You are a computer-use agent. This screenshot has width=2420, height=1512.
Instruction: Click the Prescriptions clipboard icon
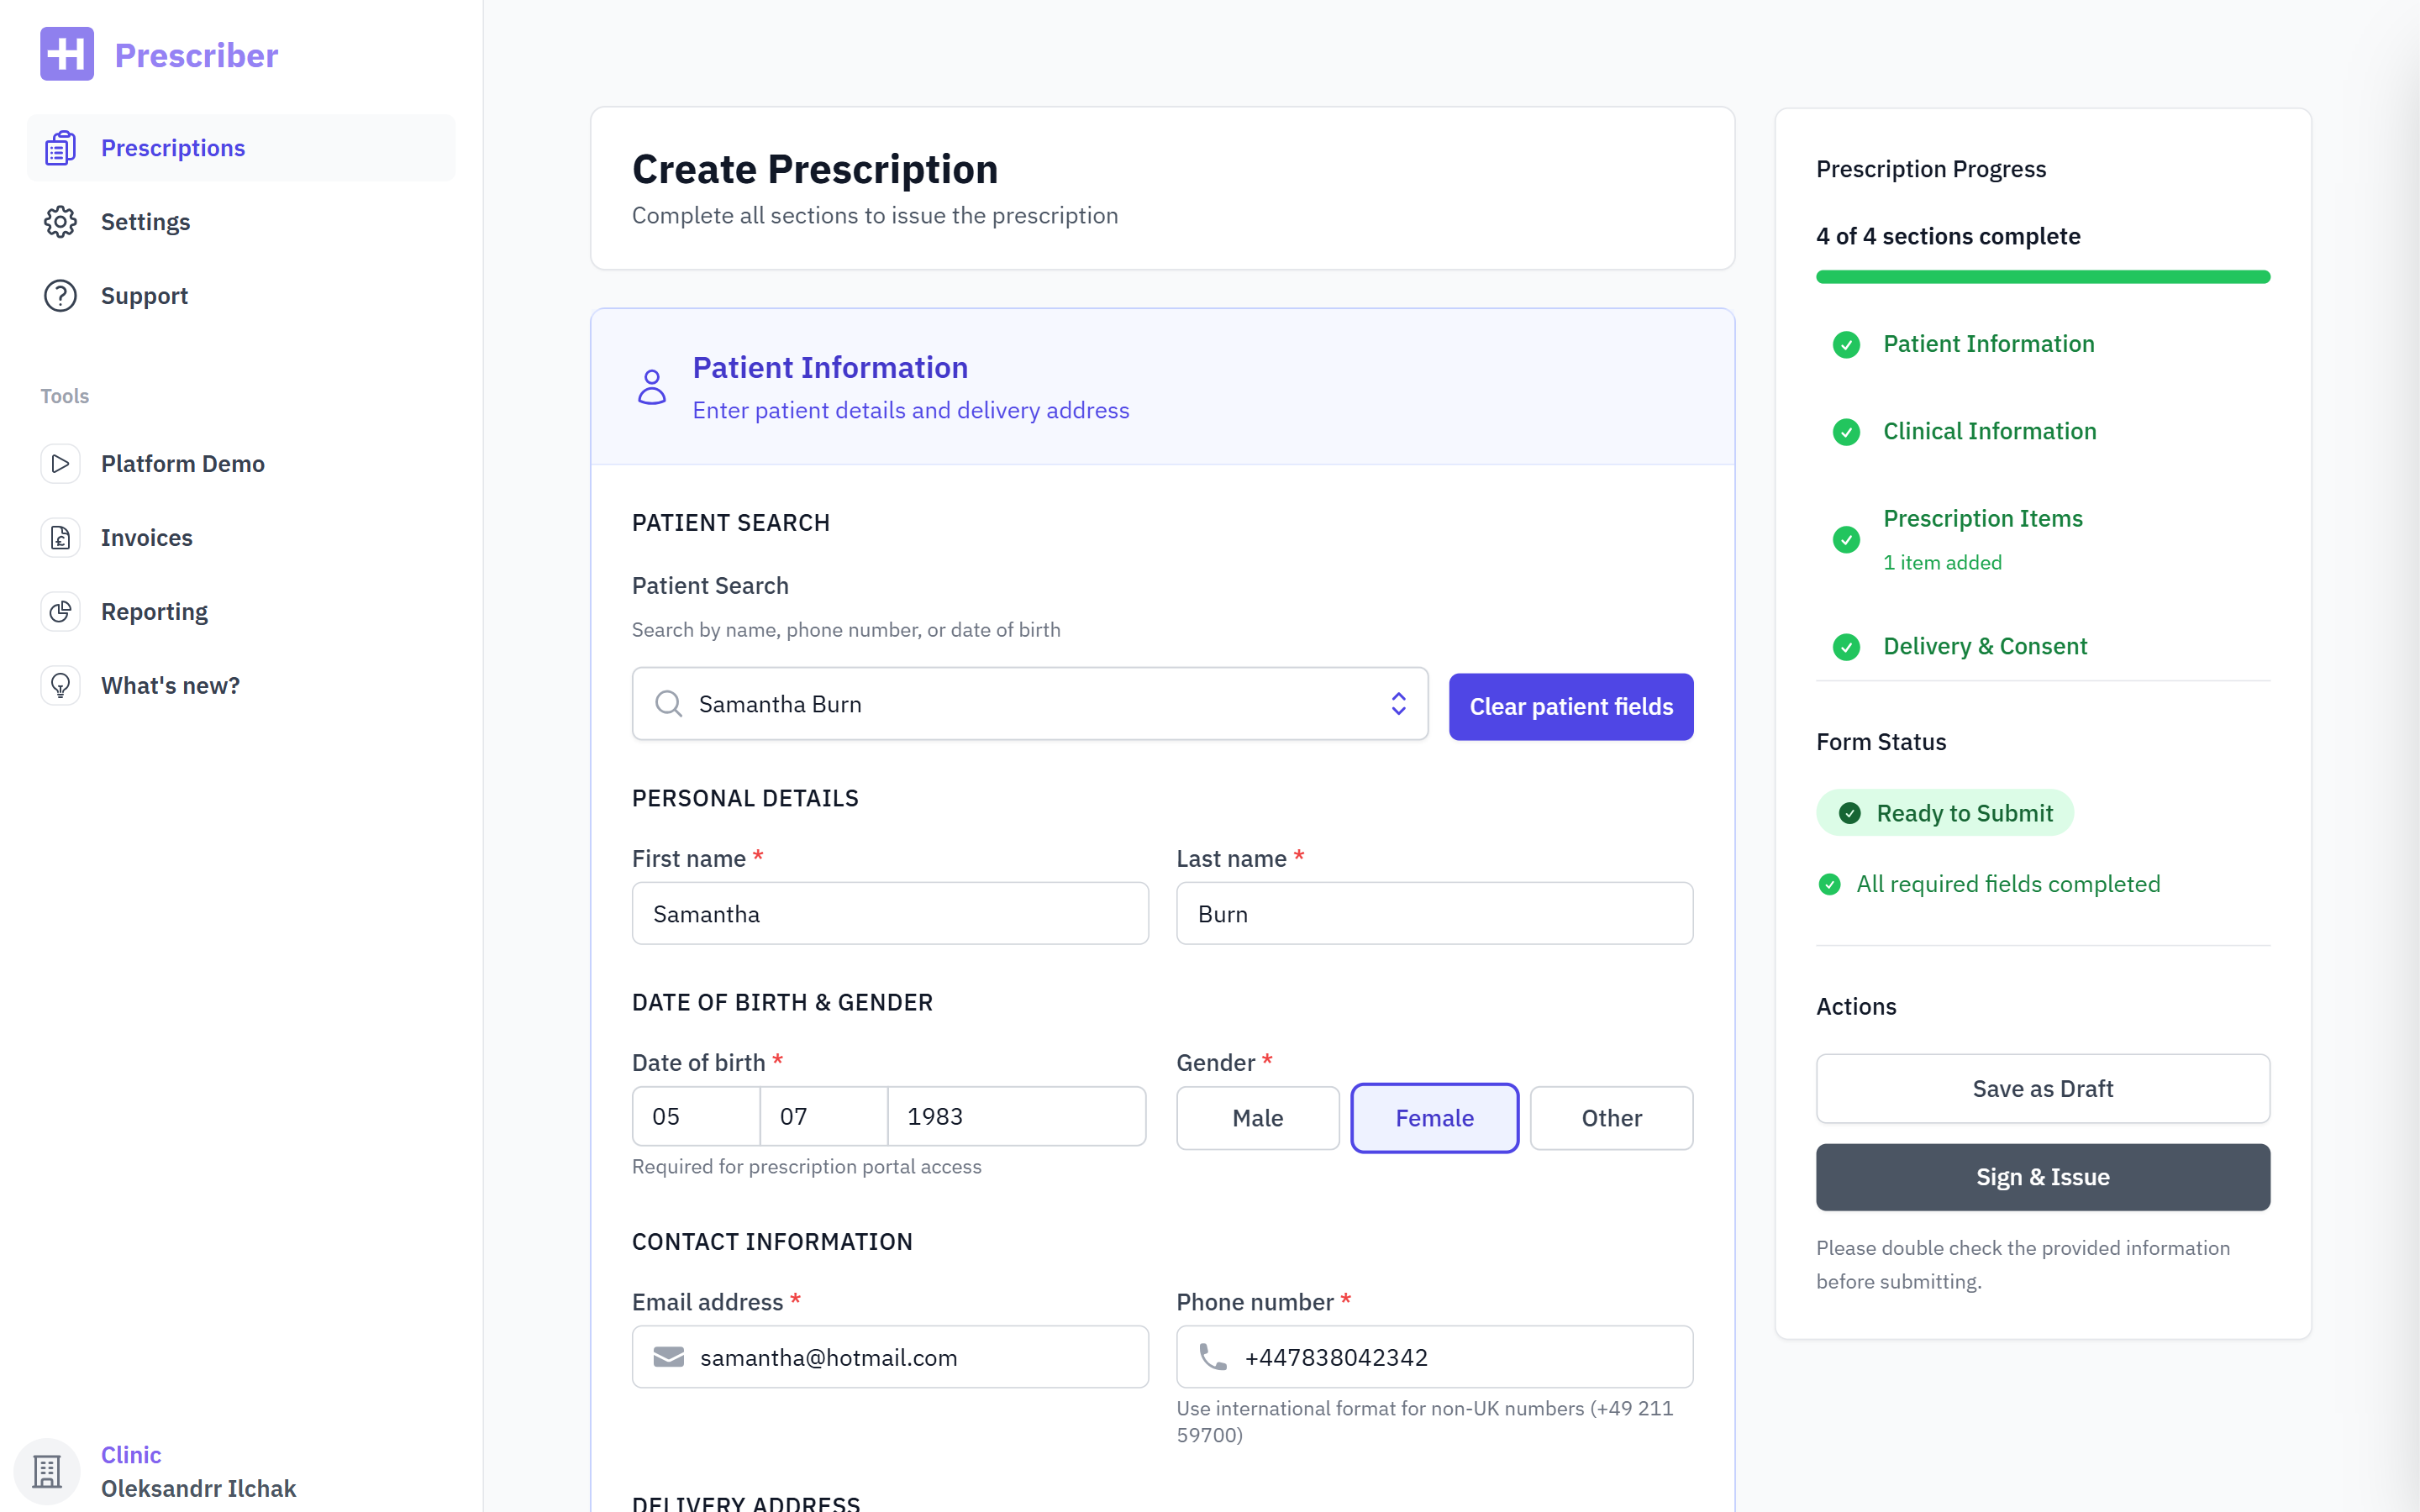coord(60,148)
